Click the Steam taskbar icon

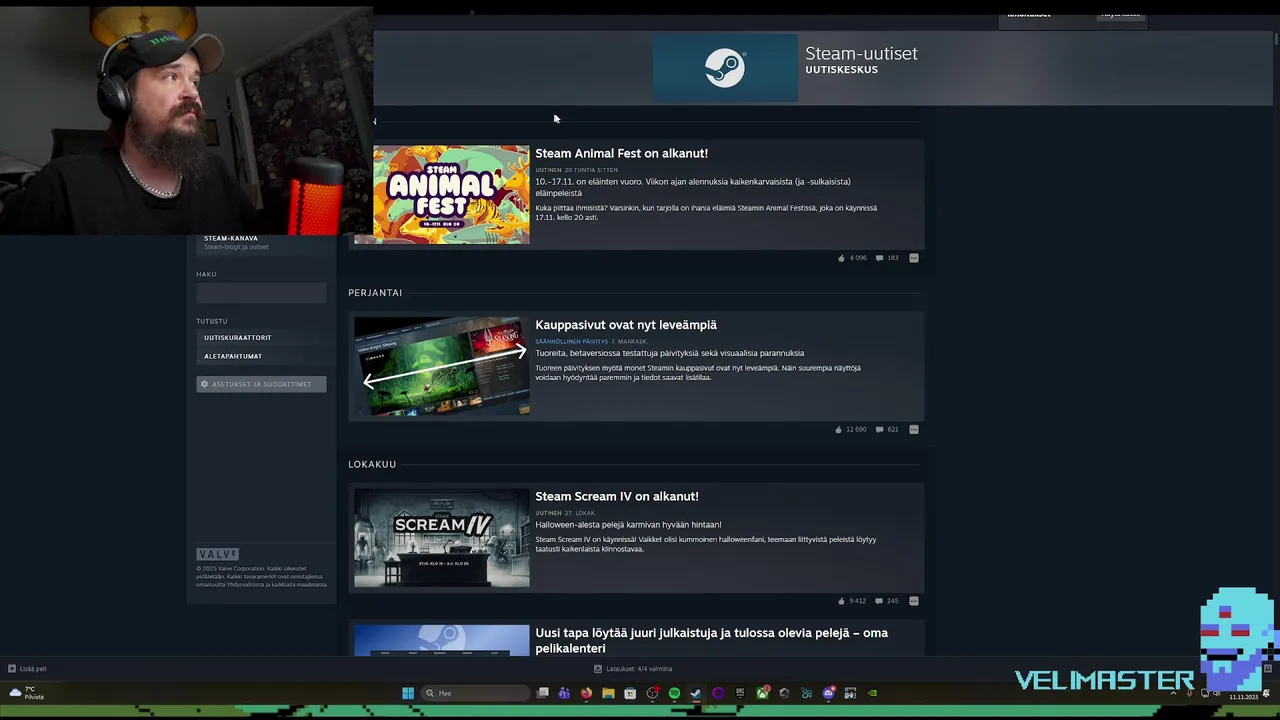(696, 693)
